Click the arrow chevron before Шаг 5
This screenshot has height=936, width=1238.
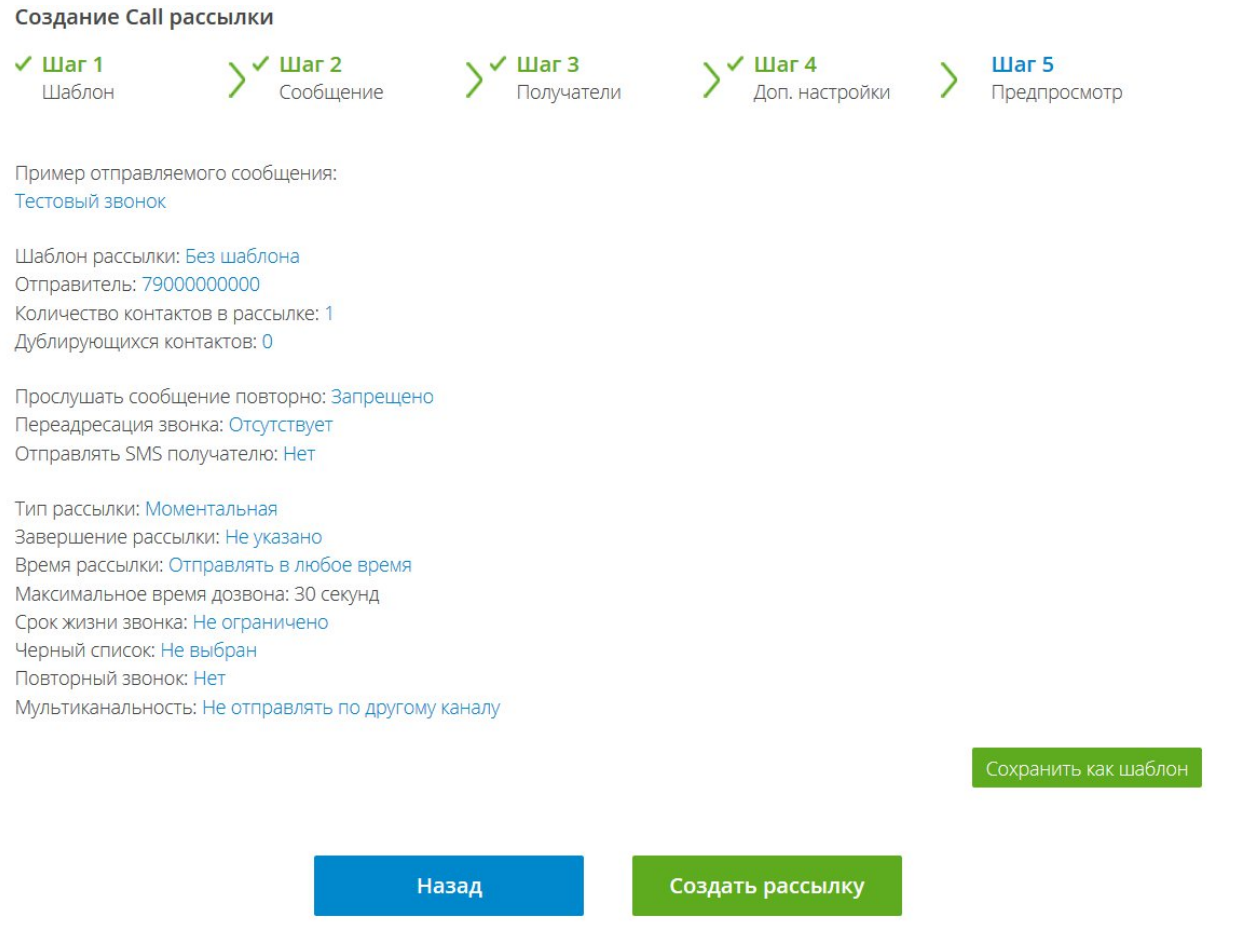pyautogui.click(x=947, y=79)
